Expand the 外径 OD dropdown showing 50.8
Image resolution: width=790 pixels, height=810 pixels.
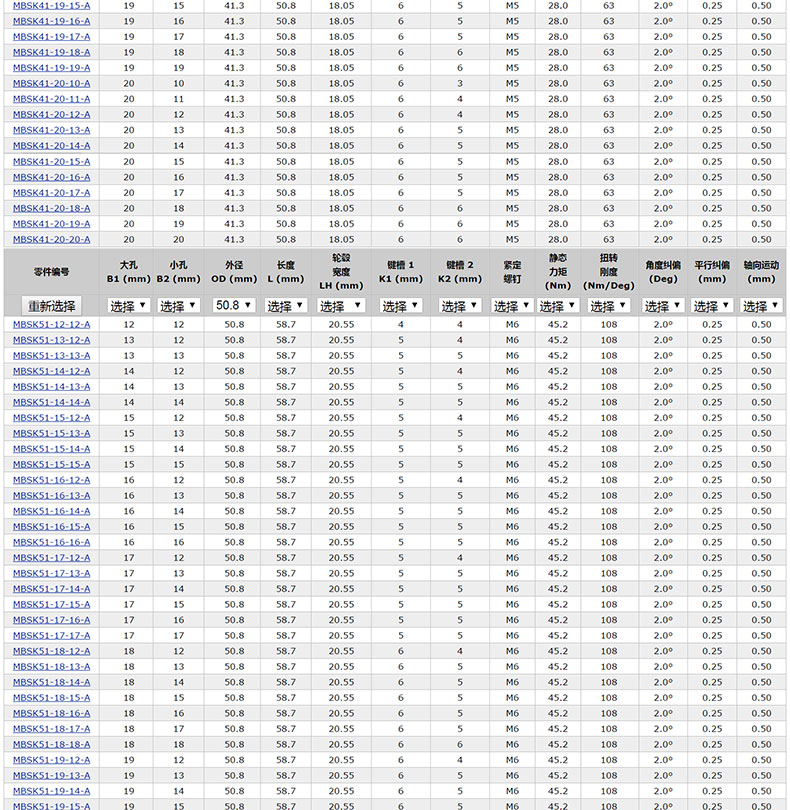click(x=234, y=306)
